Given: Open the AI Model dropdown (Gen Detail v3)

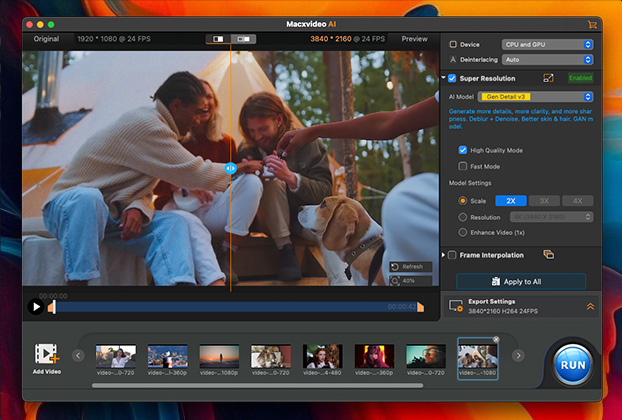Looking at the screenshot, I should (x=536, y=97).
